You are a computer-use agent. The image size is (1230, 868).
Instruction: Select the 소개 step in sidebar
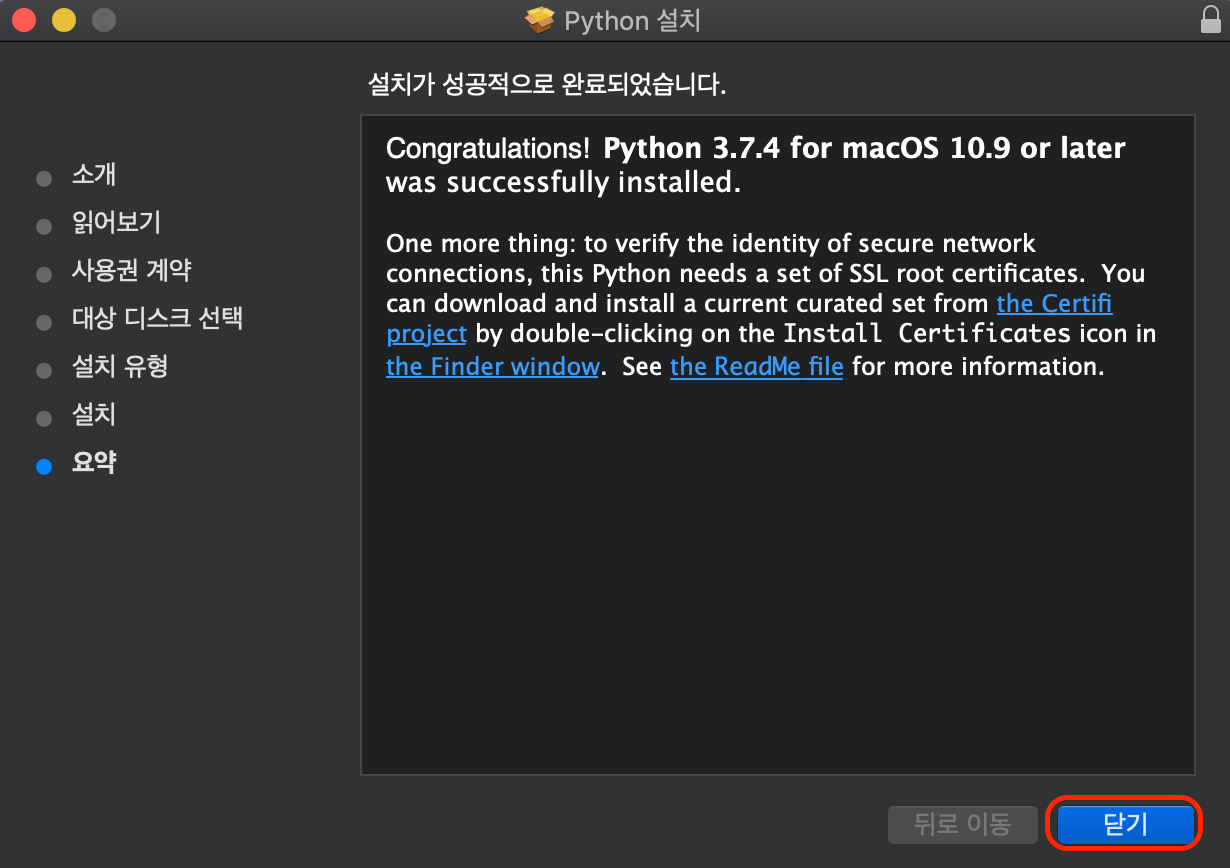click(x=94, y=174)
